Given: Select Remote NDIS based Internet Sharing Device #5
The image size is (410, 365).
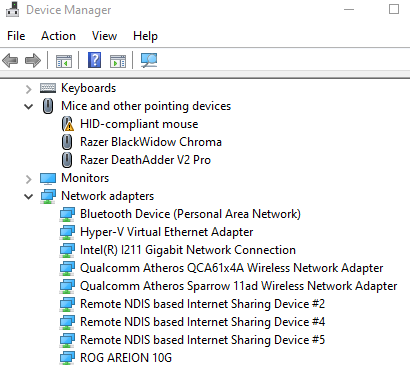Looking at the screenshot, I should click(202, 340).
